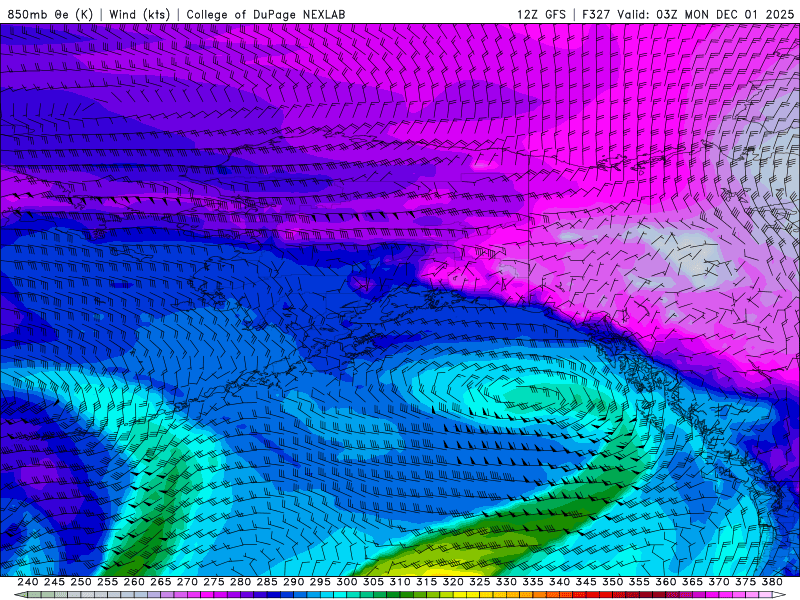Click the "Valid: 03Z MON DEC 01 2025" text
The width and height of the screenshot is (800, 600).
pyautogui.click(x=706, y=14)
